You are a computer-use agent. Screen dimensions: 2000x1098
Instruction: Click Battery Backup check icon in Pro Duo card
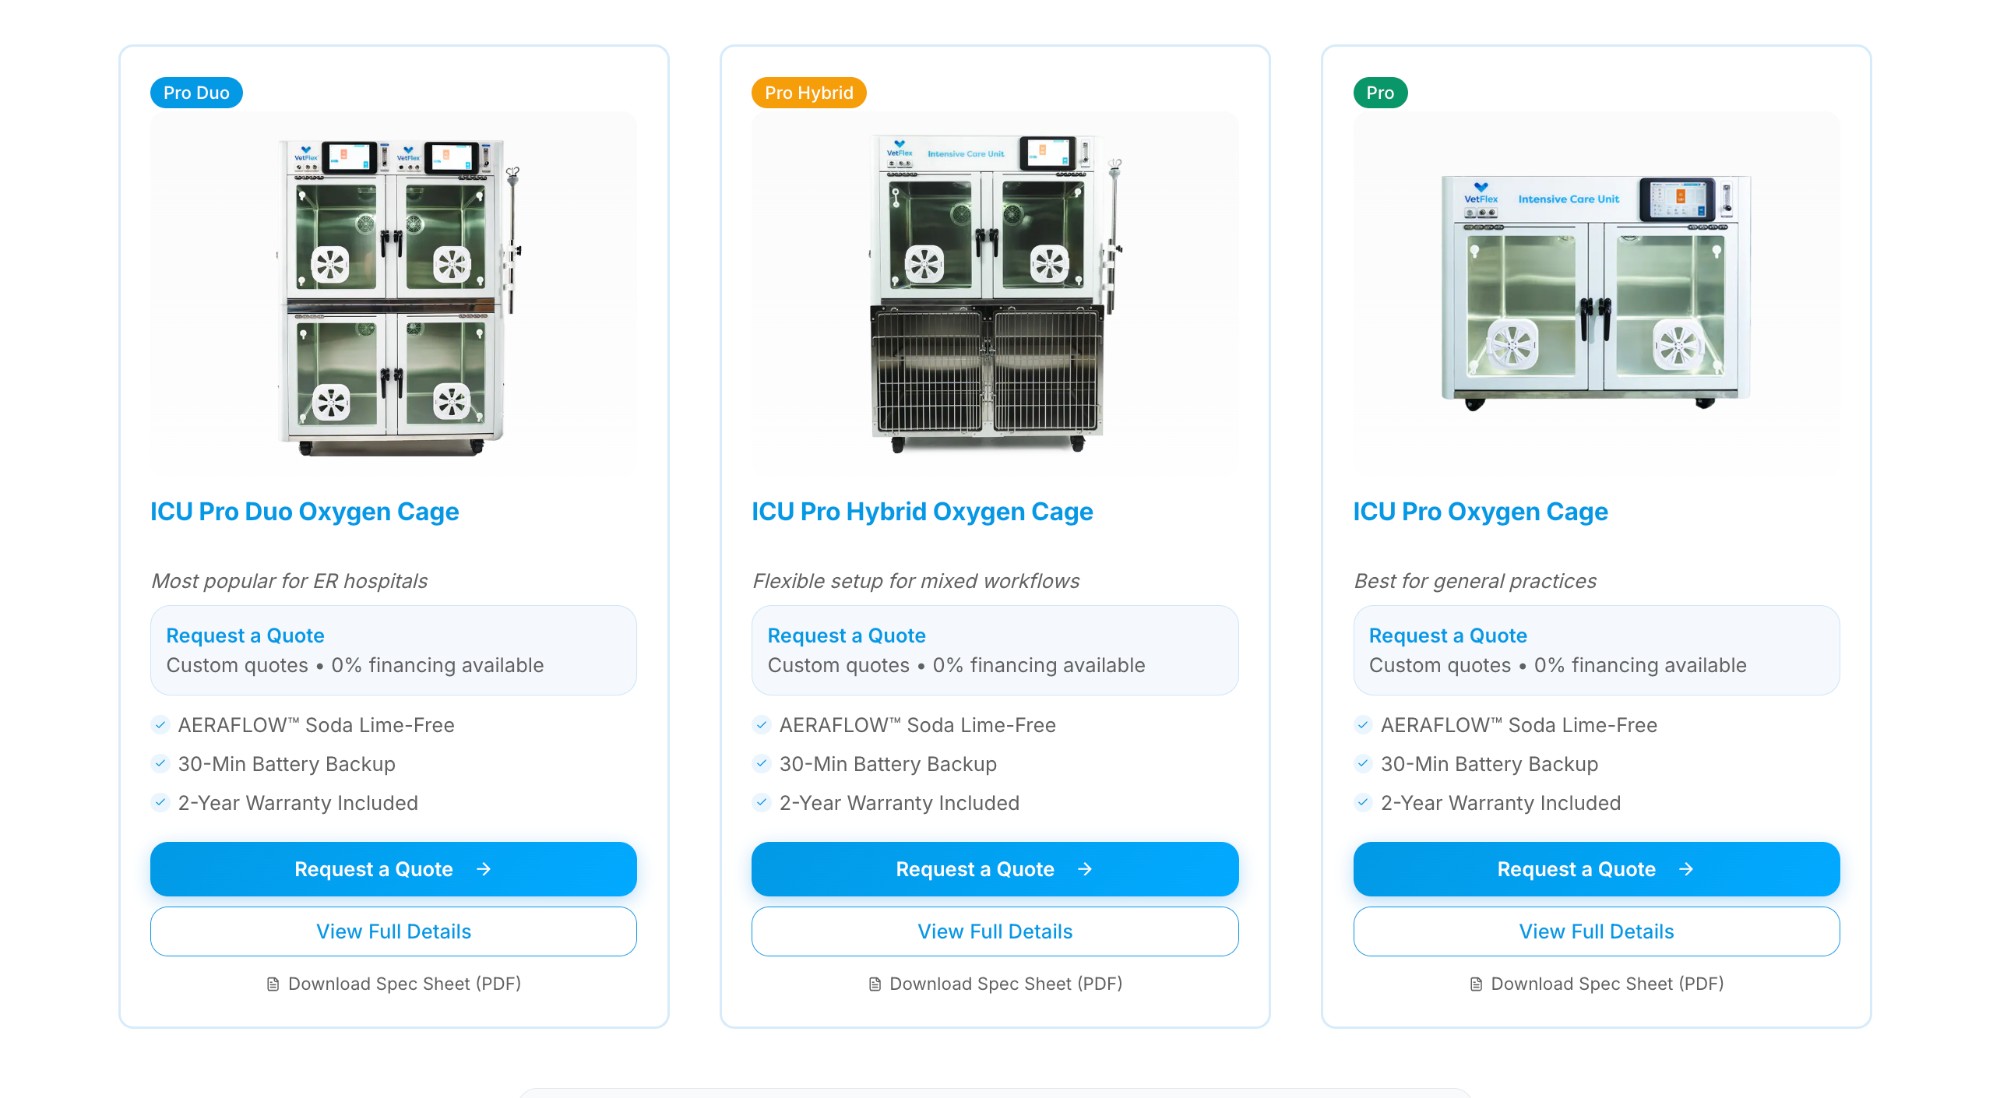160,764
